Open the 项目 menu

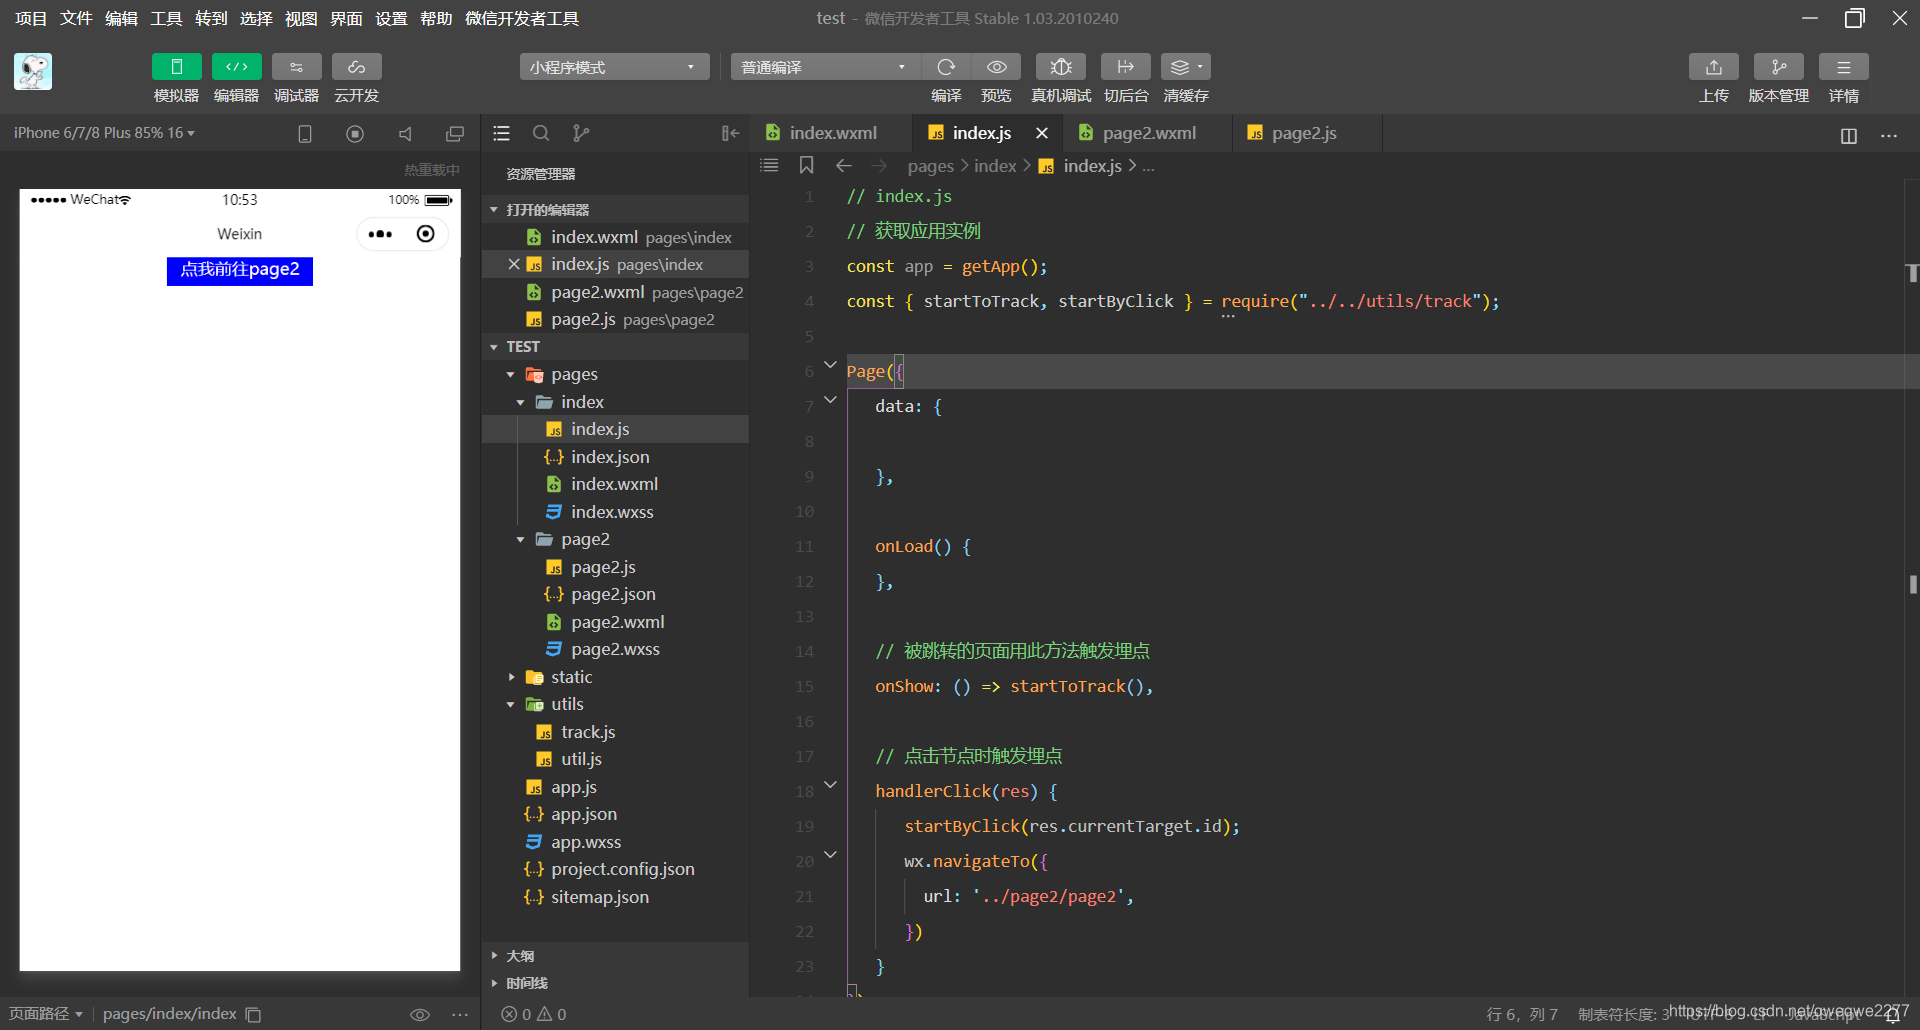(31, 18)
